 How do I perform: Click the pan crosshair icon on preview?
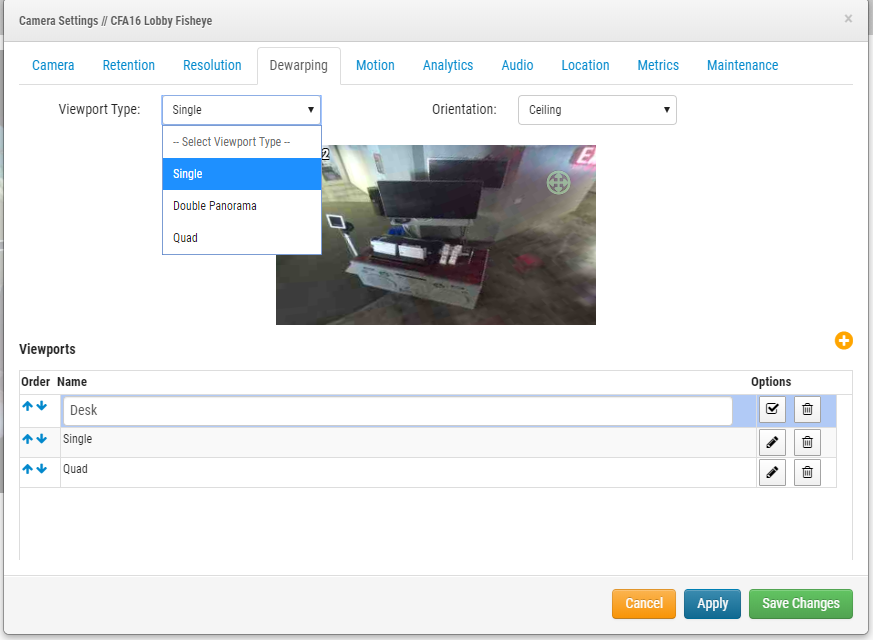coord(558,182)
